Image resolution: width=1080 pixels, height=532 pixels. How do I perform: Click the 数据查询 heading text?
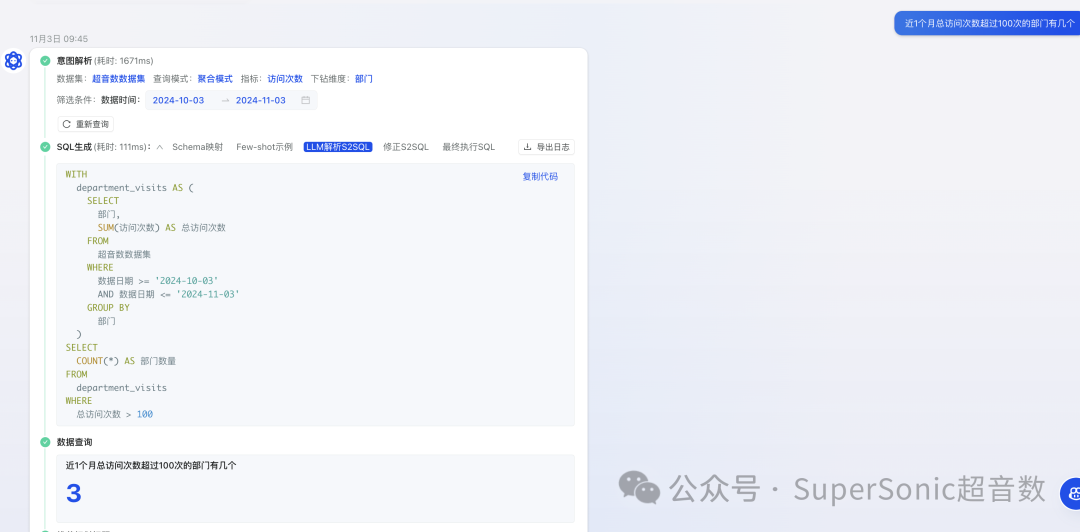coord(74,442)
